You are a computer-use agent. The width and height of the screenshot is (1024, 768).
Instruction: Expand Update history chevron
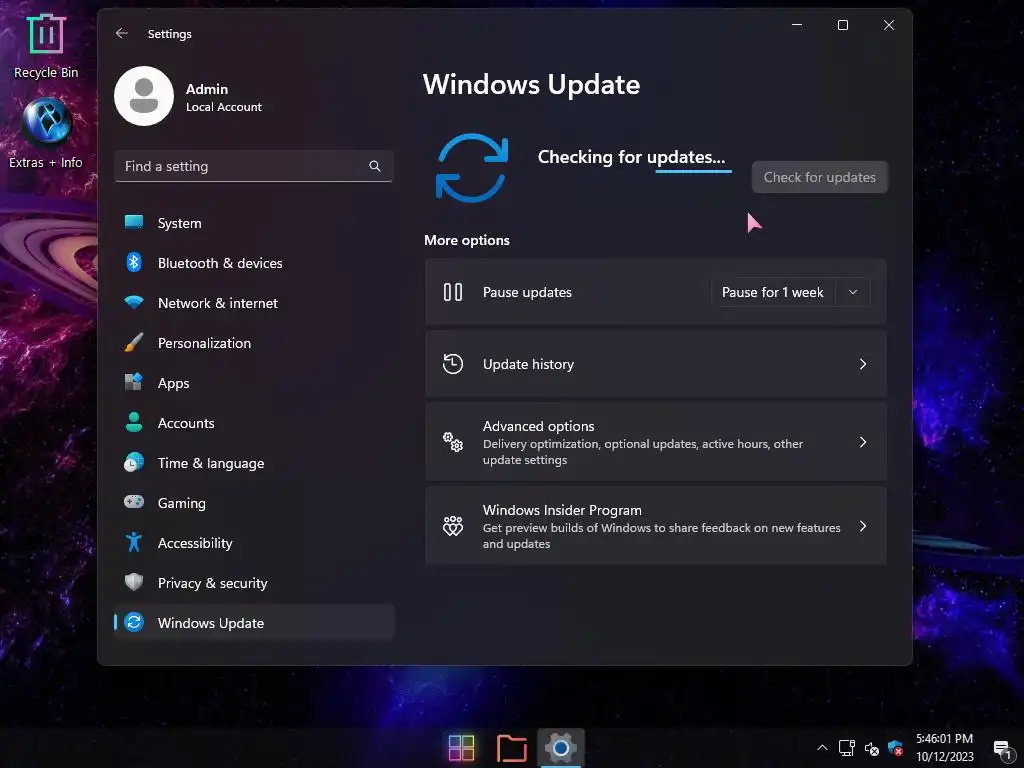[863, 364]
